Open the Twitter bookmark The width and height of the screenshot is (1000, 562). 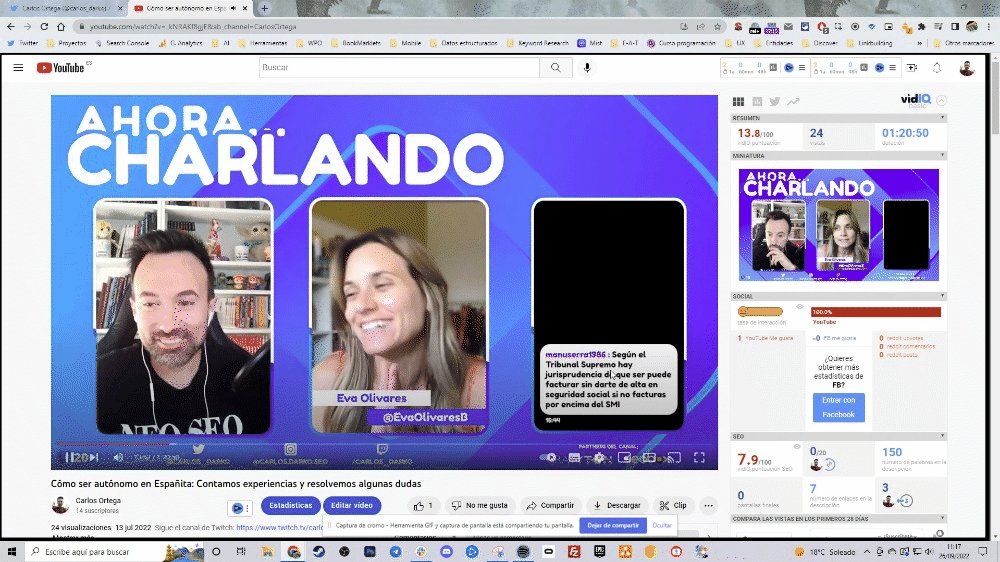pos(23,43)
